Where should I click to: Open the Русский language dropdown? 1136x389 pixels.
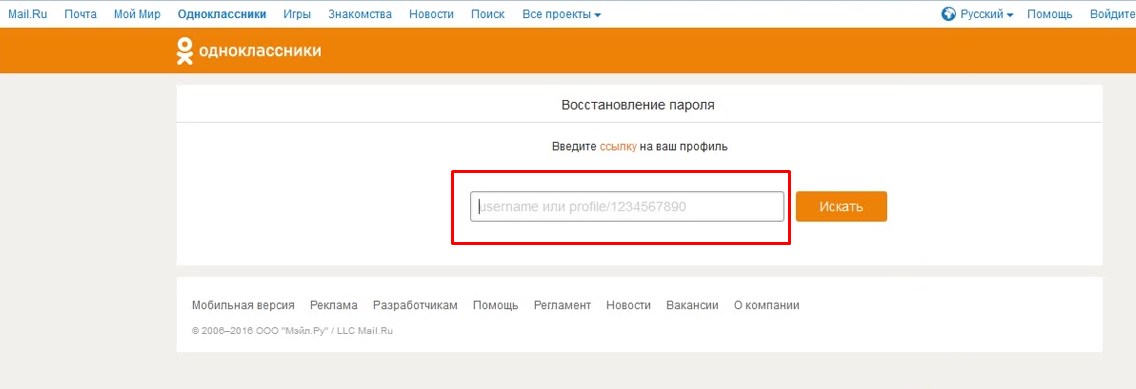tap(987, 14)
